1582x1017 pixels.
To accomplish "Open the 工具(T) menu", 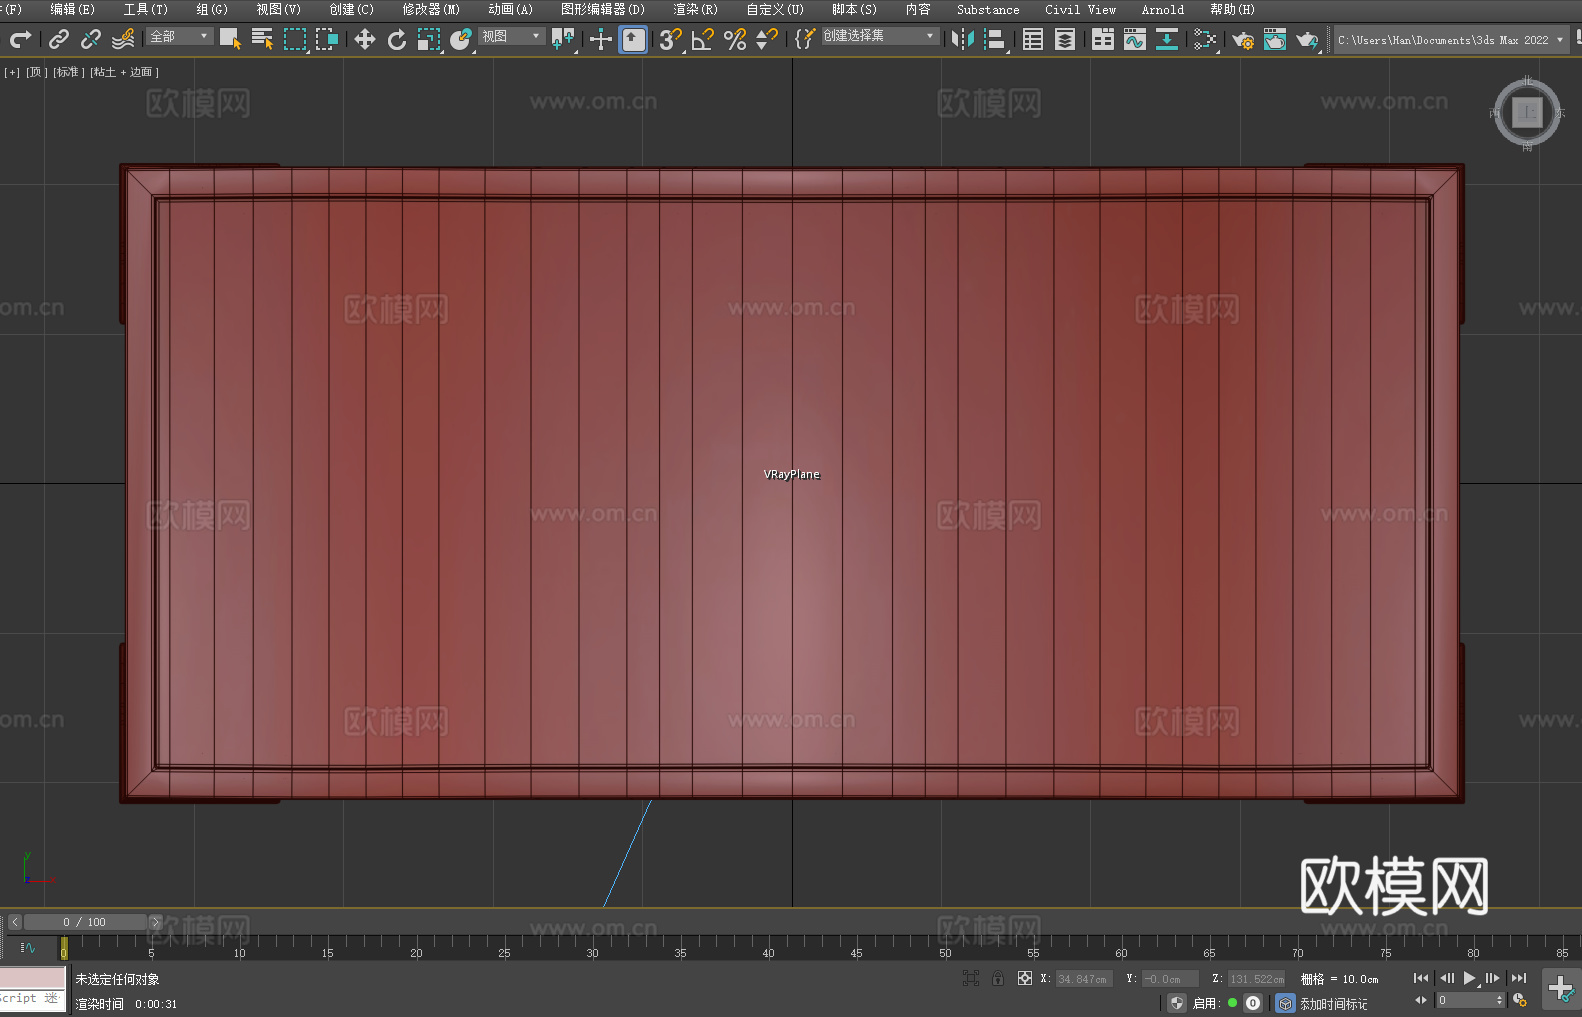I will [145, 9].
